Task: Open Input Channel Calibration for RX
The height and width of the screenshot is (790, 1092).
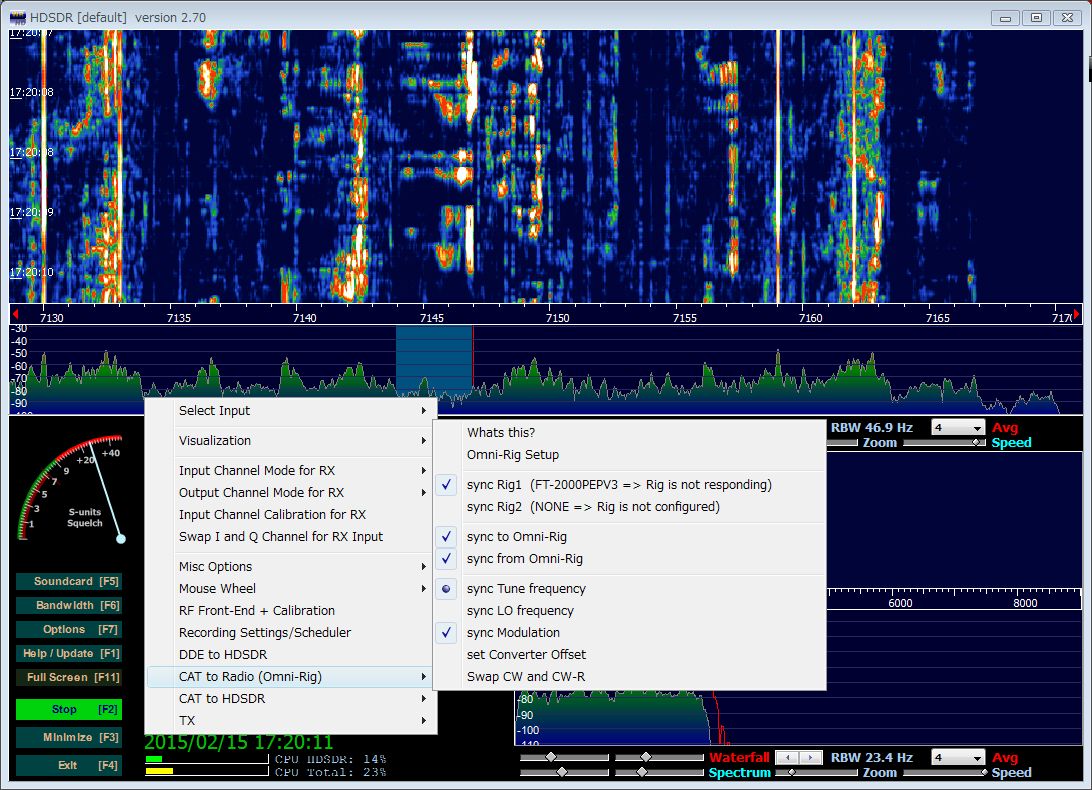Action: (x=290, y=515)
